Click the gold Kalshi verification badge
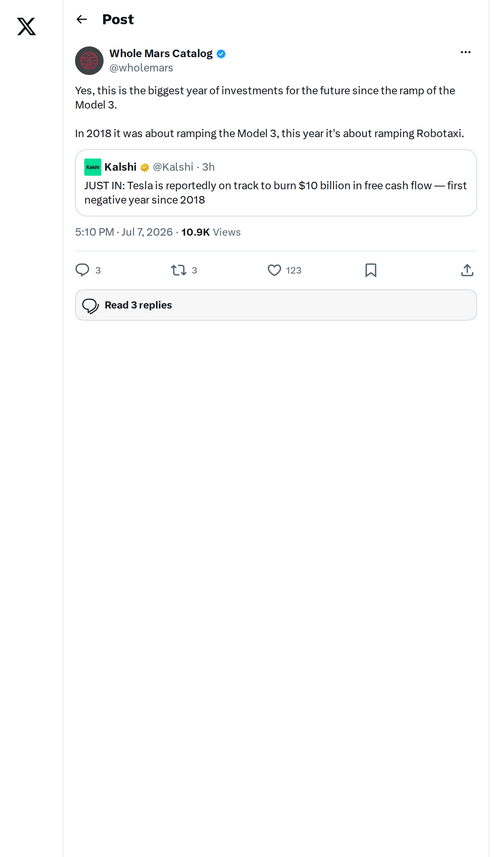This screenshot has height=857, width=500. [145, 167]
